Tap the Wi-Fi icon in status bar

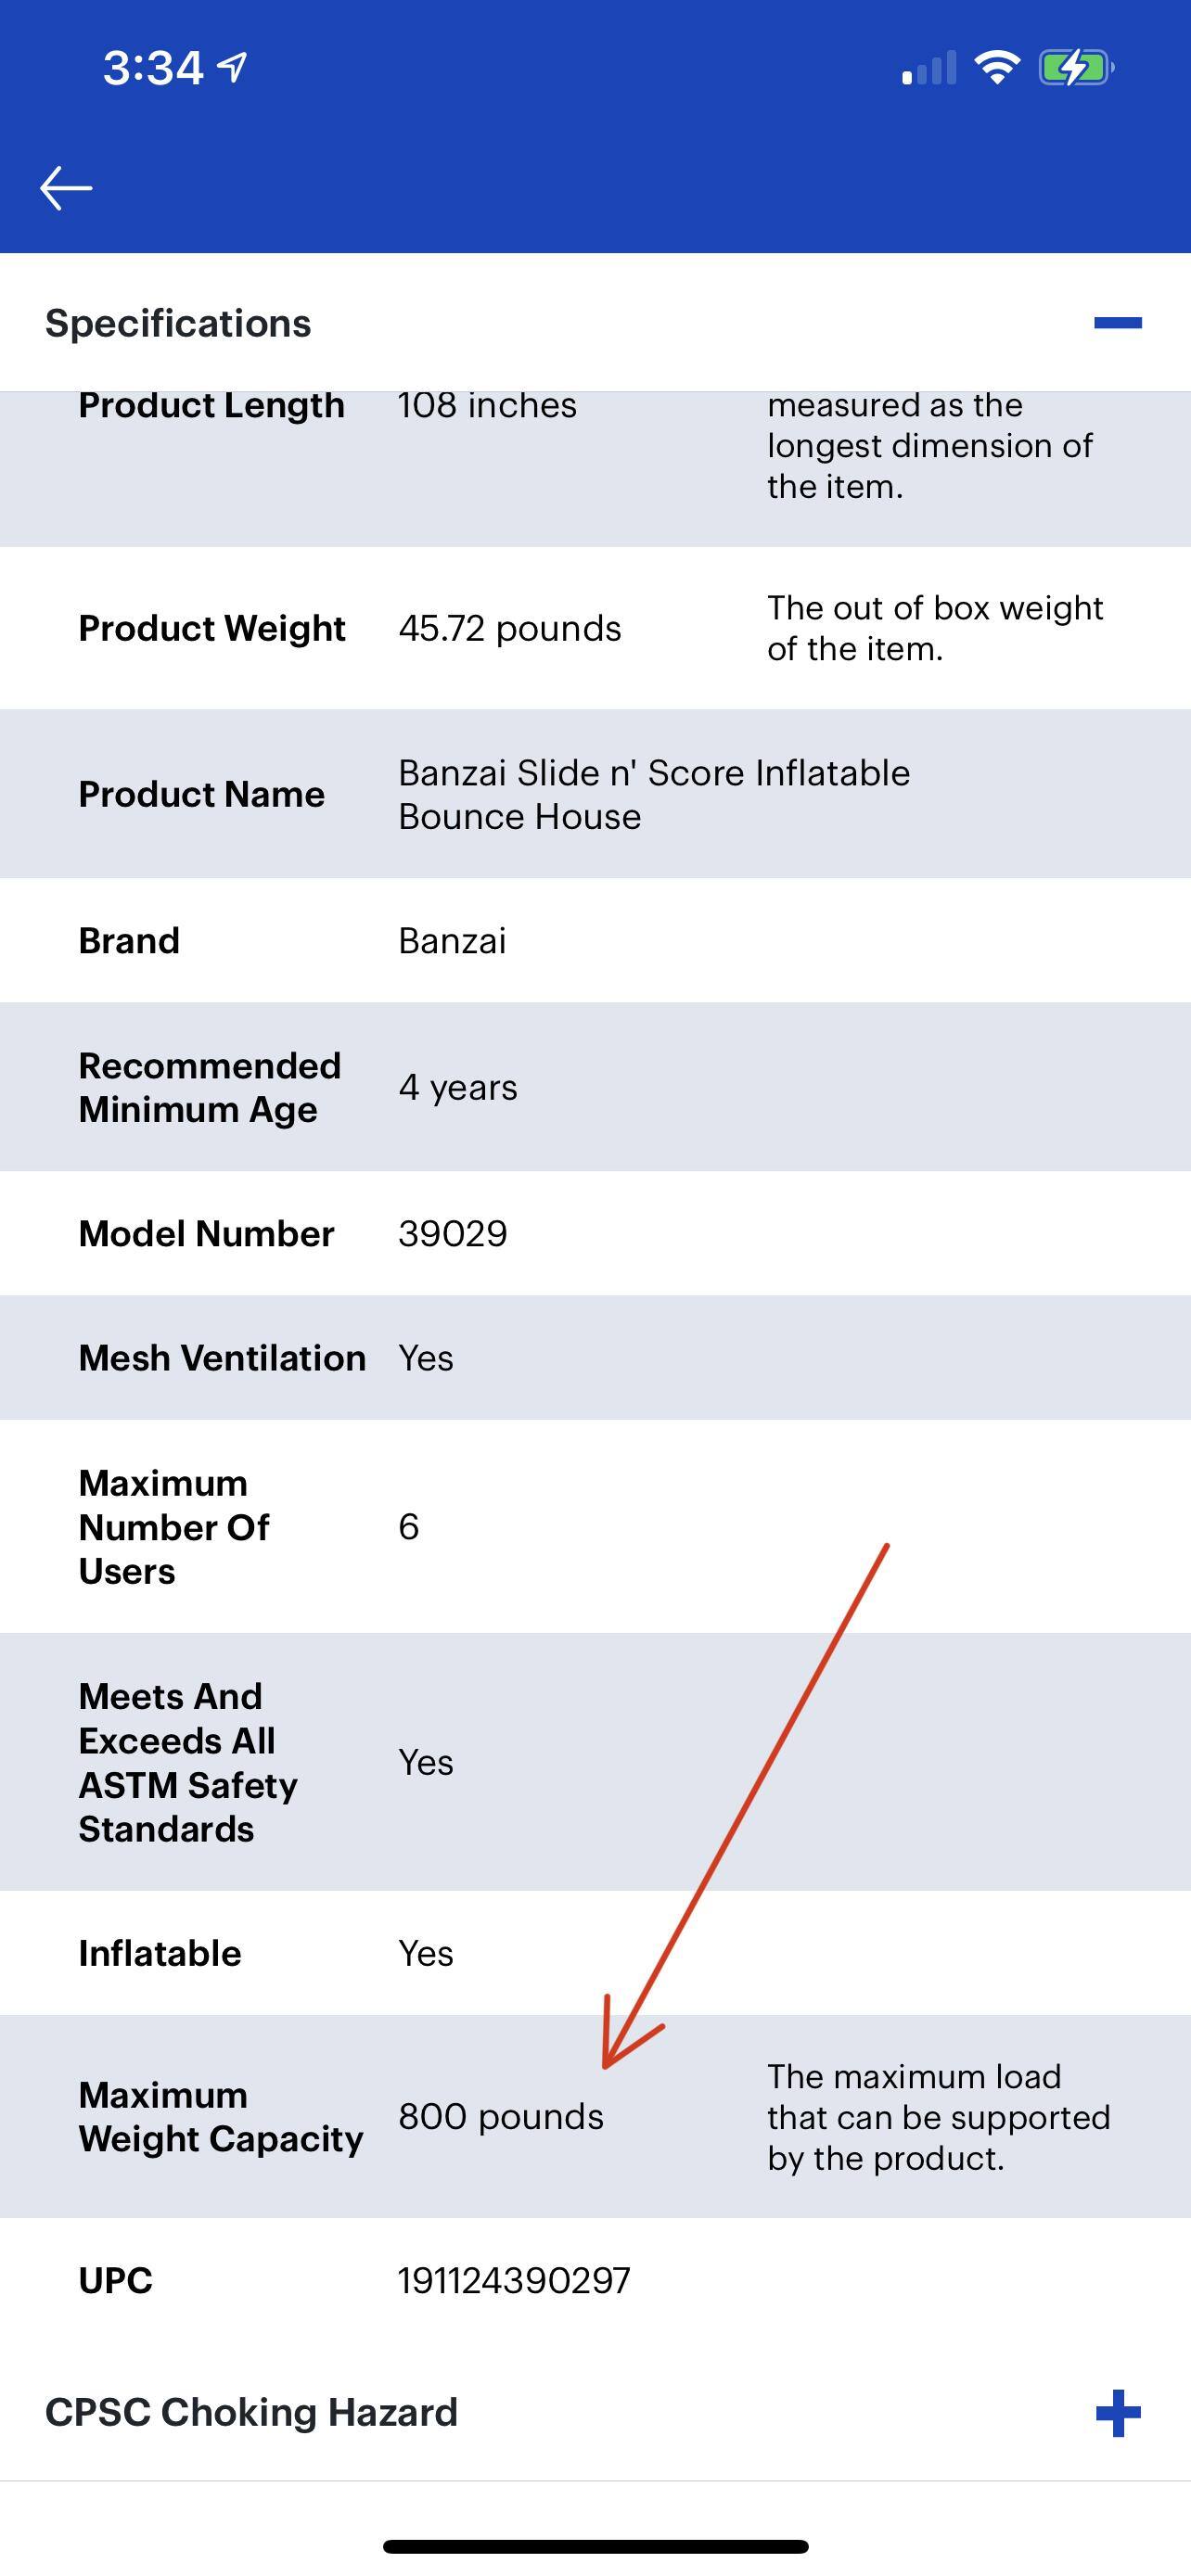click(996, 66)
